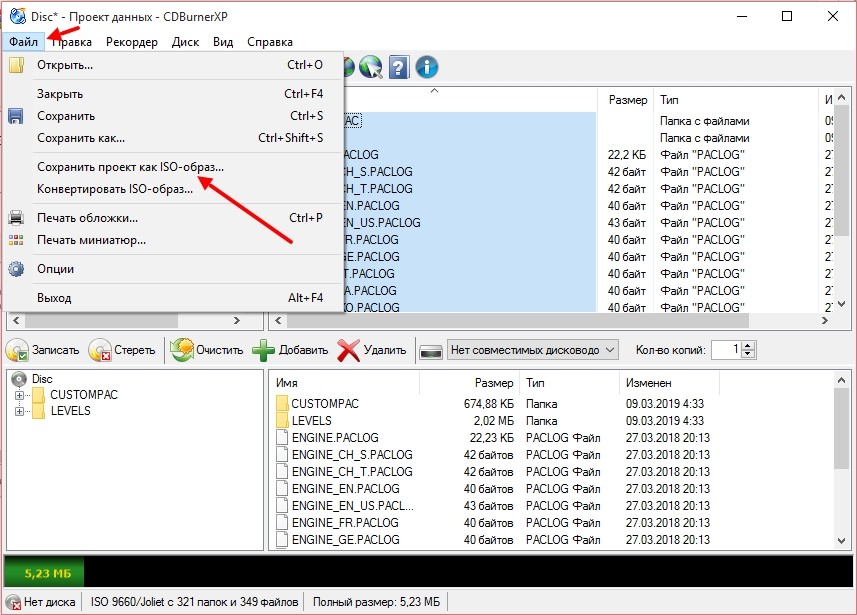The height and width of the screenshot is (615, 857).
Task: Click the Кол-во копий number field
Action: (x=726, y=350)
